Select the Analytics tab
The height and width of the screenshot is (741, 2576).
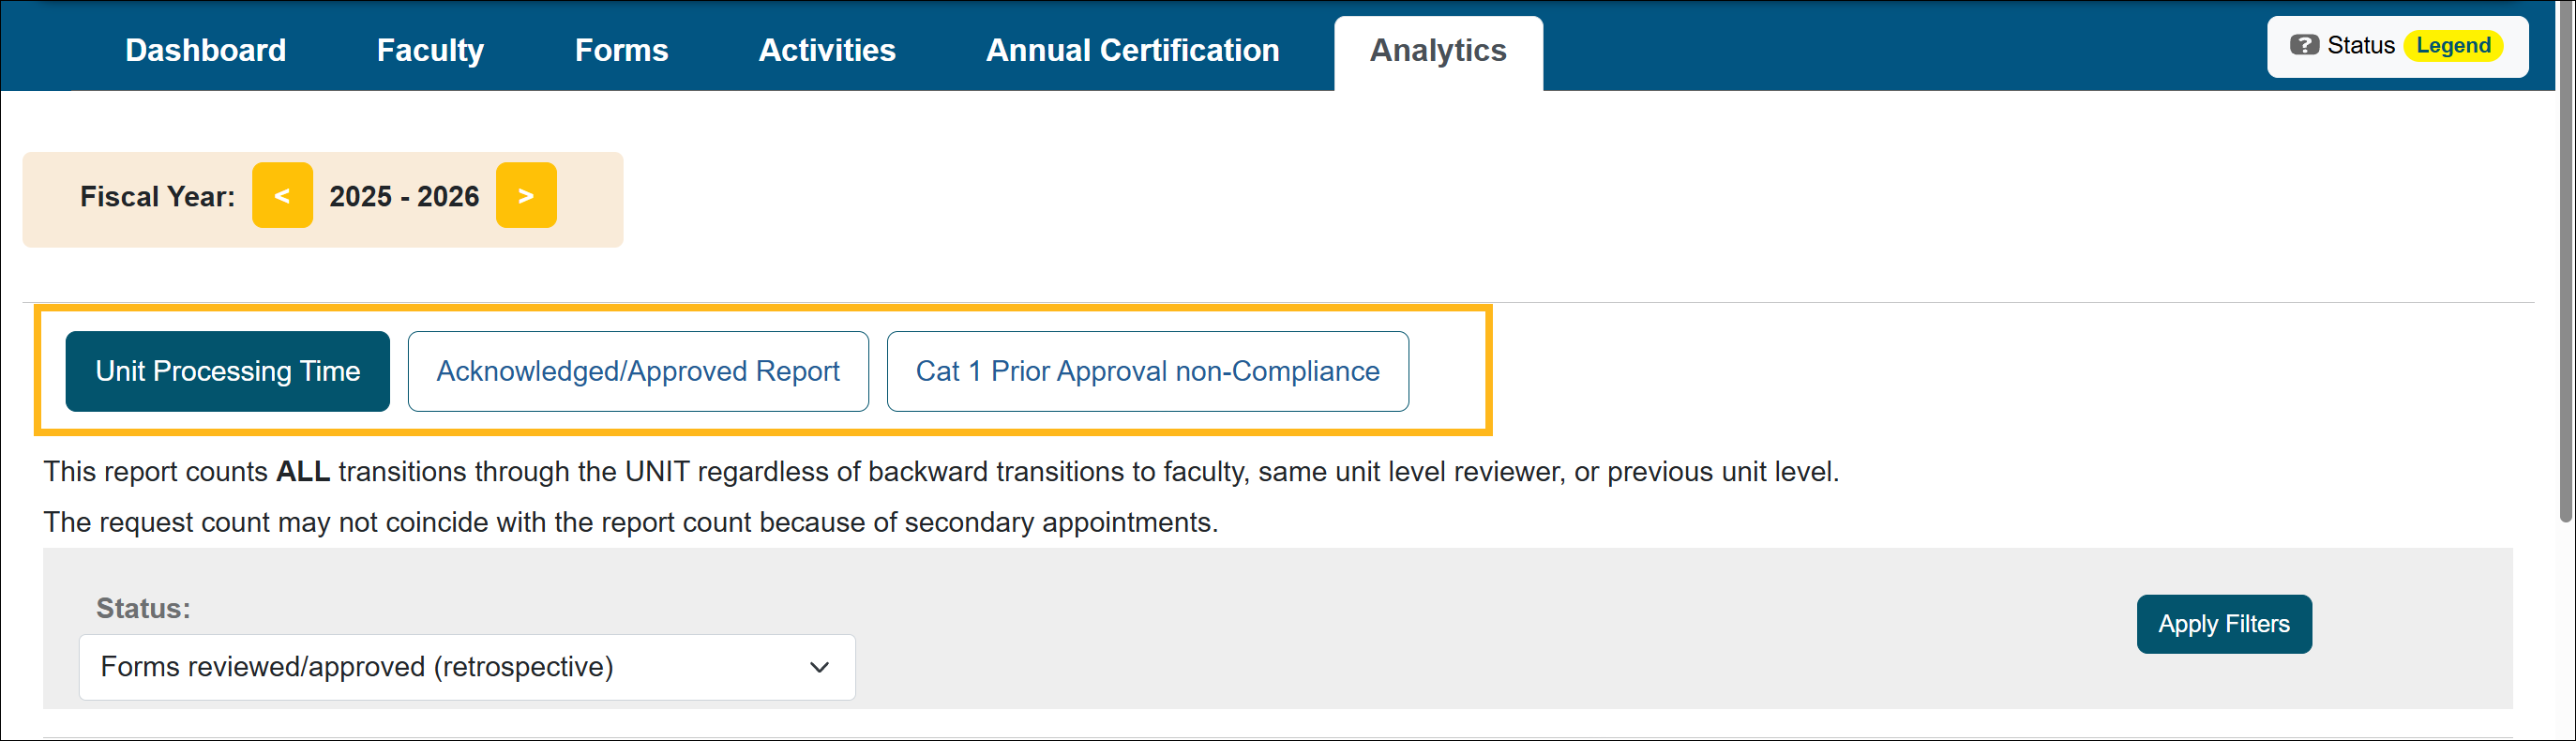1437,51
